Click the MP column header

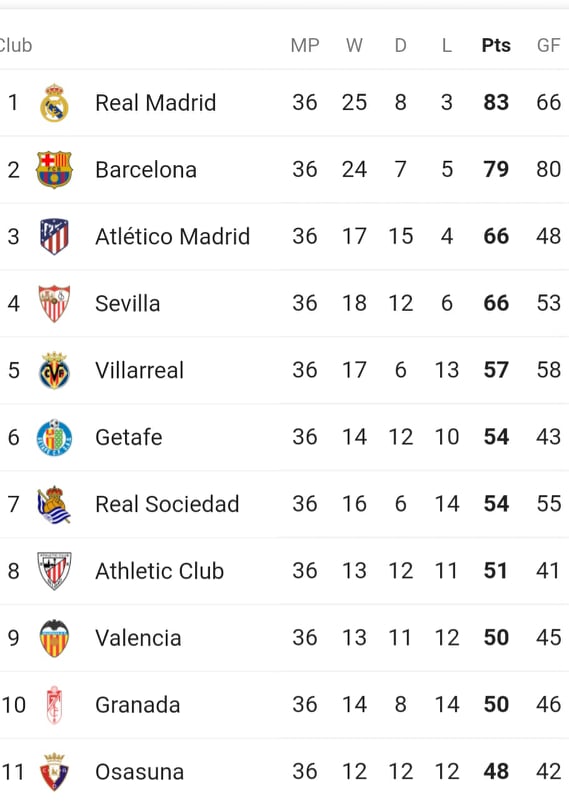305,45
